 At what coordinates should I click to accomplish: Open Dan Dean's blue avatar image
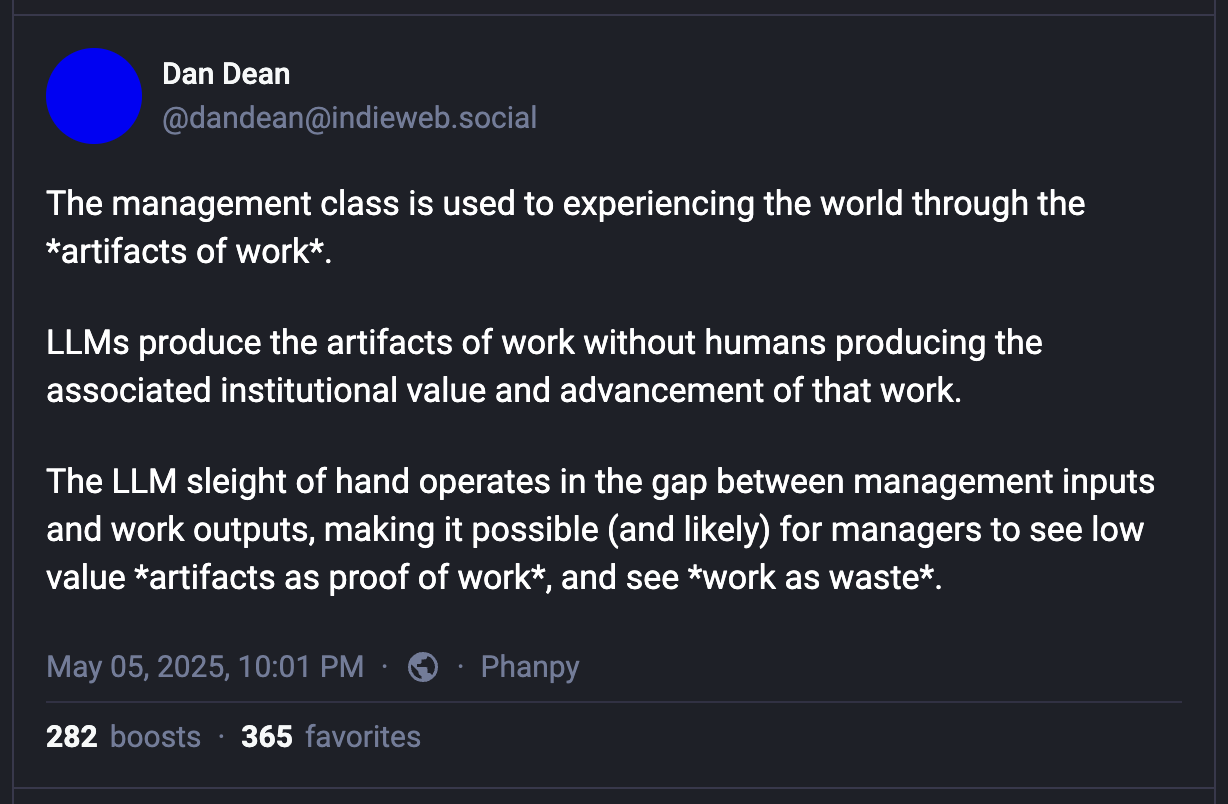(x=94, y=96)
